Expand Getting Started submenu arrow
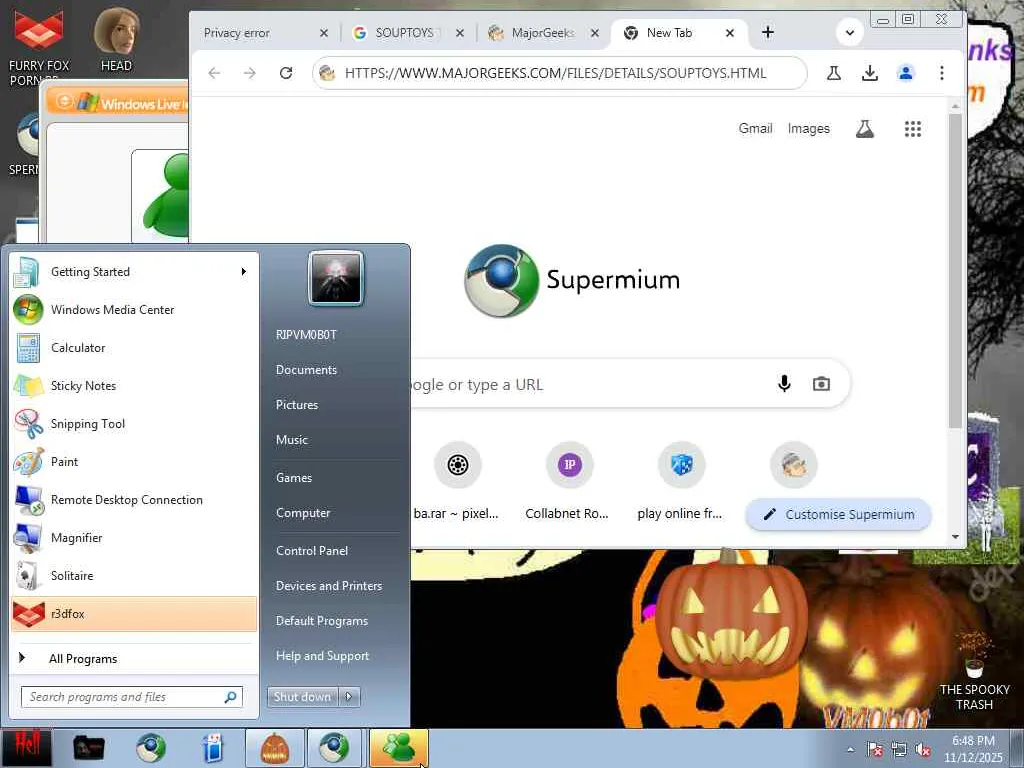Screen dimensions: 1024x768 click(244, 272)
